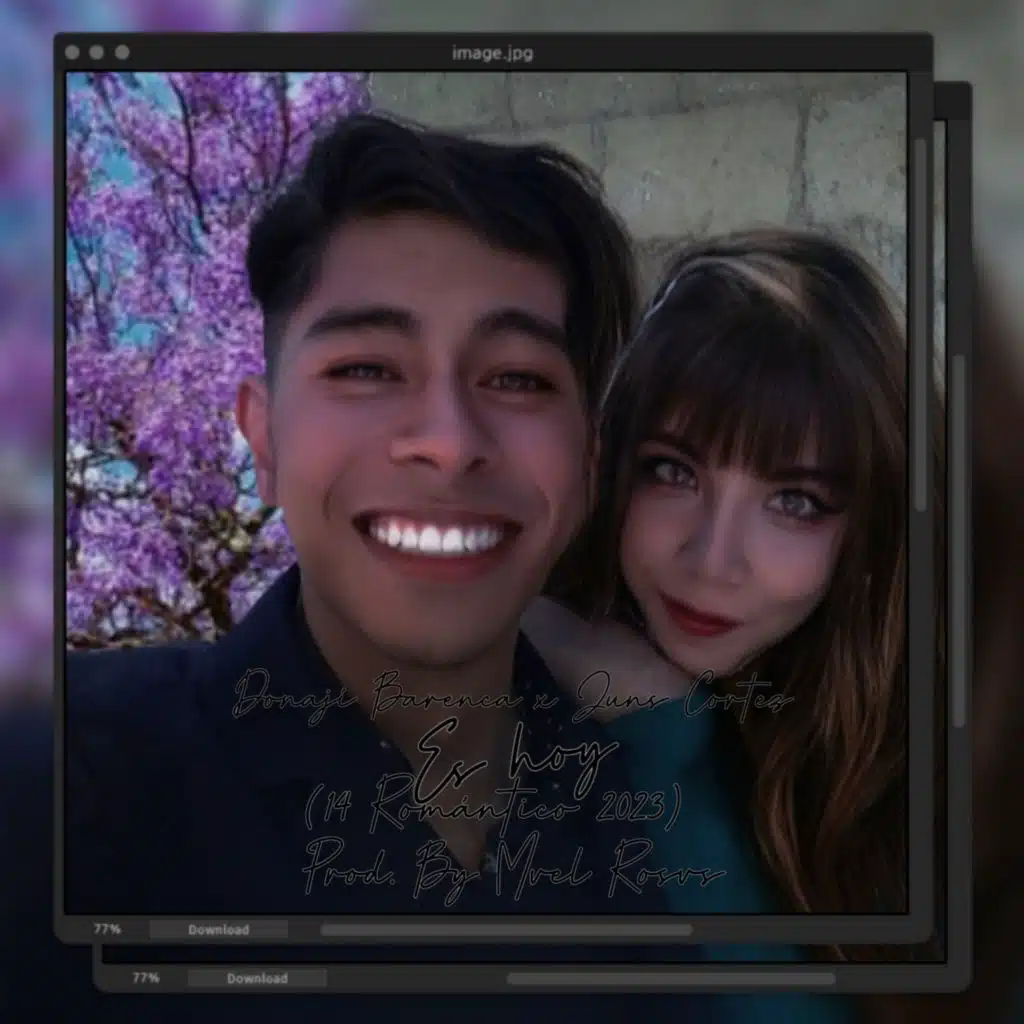Click horizontal scrollbar in front window
The width and height of the screenshot is (1024, 1024).
click(506, 929)
